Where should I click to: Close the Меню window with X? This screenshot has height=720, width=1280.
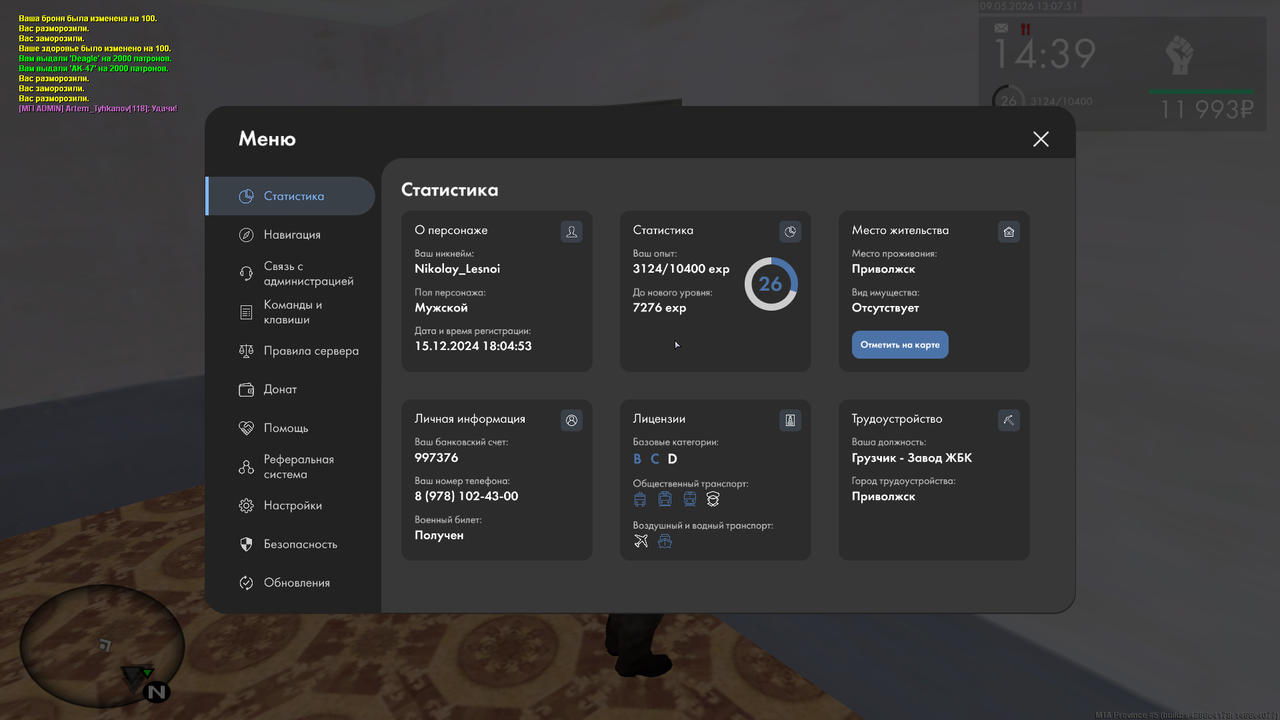[1041, 139]
